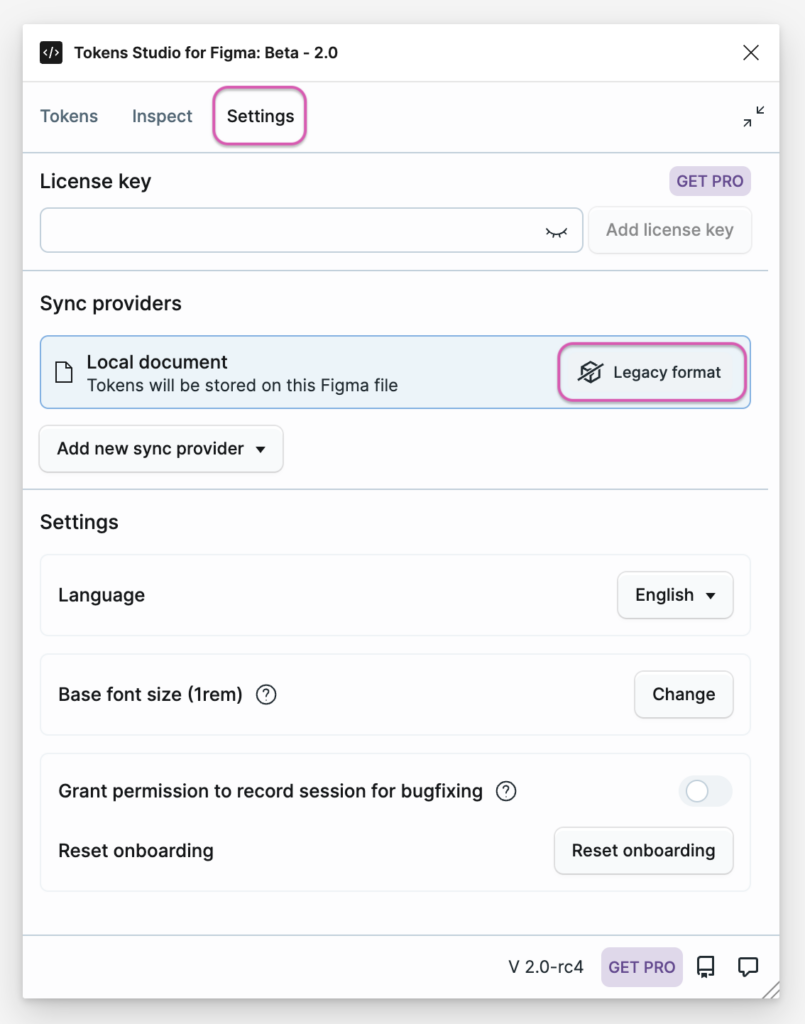
Task: Open the English language dropdown
Action: pyautogui.click(x=675, y=595)
